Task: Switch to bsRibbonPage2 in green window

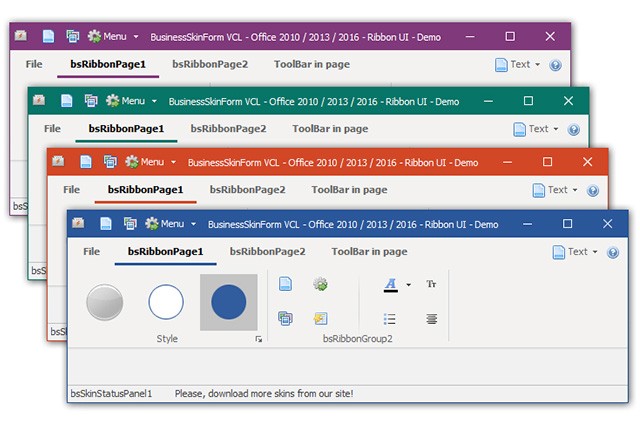Action: [x=228, y=129]
